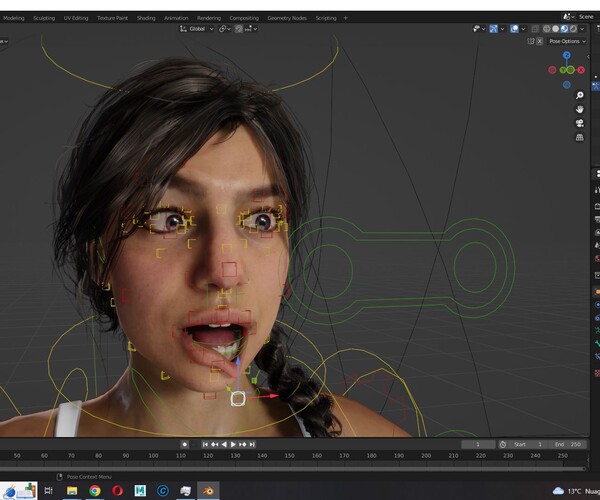
Task: Click the timeline horizontal scrollbar
Action: tap(293, 468)
